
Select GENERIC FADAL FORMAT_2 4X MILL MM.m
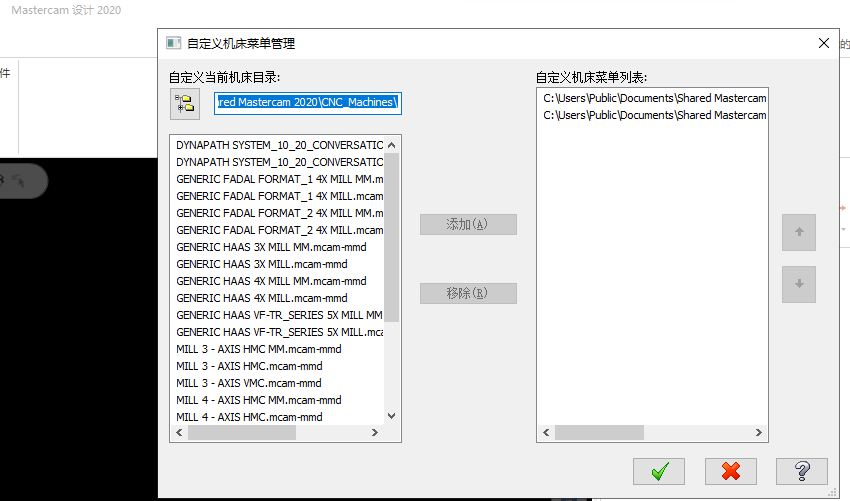point(279,213)
